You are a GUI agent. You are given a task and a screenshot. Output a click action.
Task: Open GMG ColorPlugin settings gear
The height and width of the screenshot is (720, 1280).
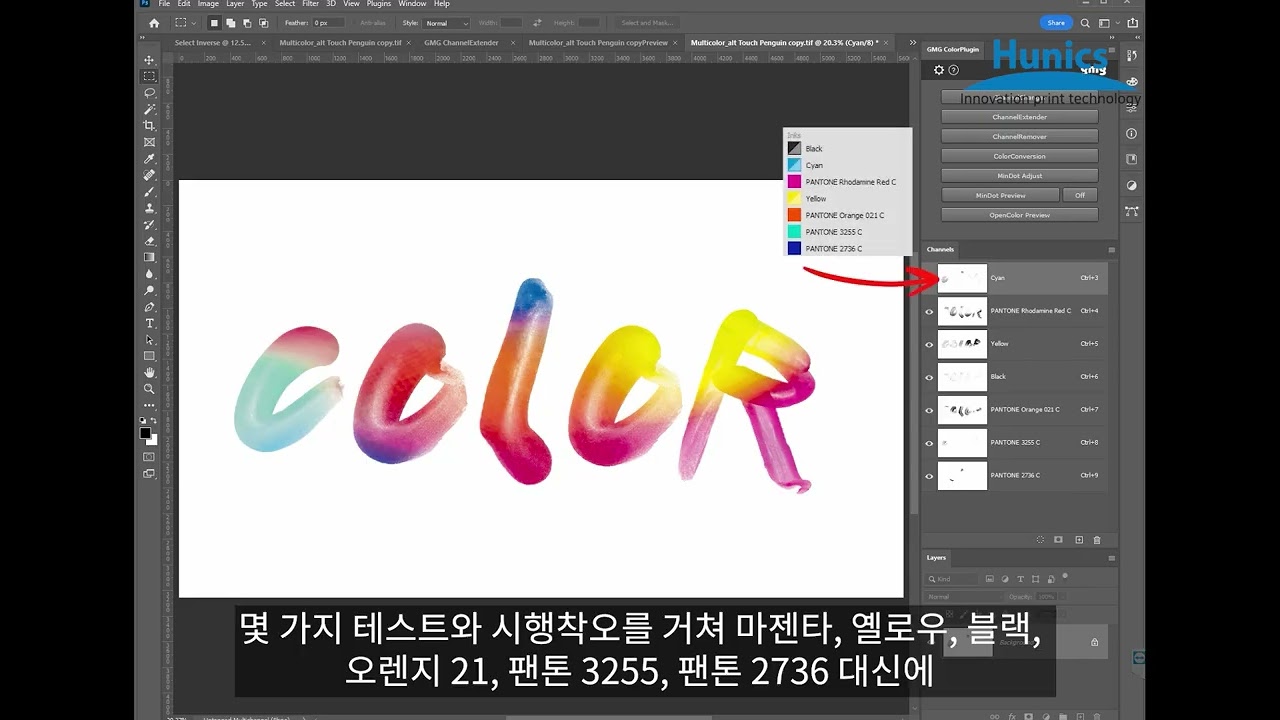939,70
